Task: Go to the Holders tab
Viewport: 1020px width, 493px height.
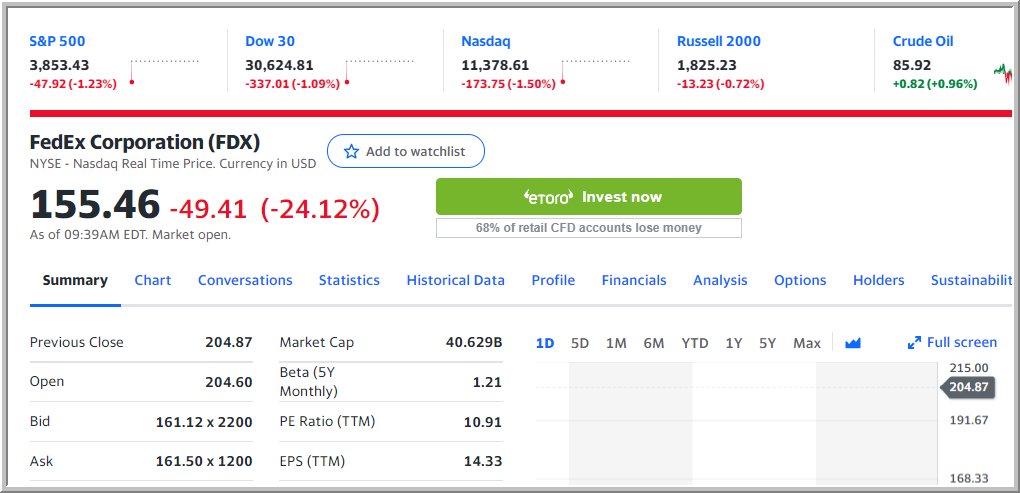Action: [x=879, y=280]
